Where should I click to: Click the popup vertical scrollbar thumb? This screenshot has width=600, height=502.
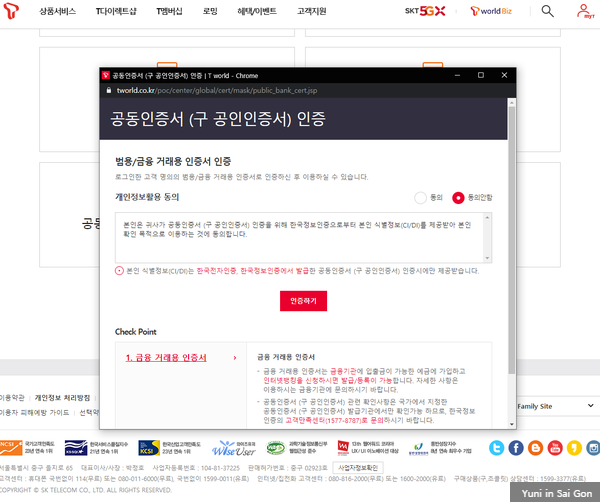[x=512, y=240]
